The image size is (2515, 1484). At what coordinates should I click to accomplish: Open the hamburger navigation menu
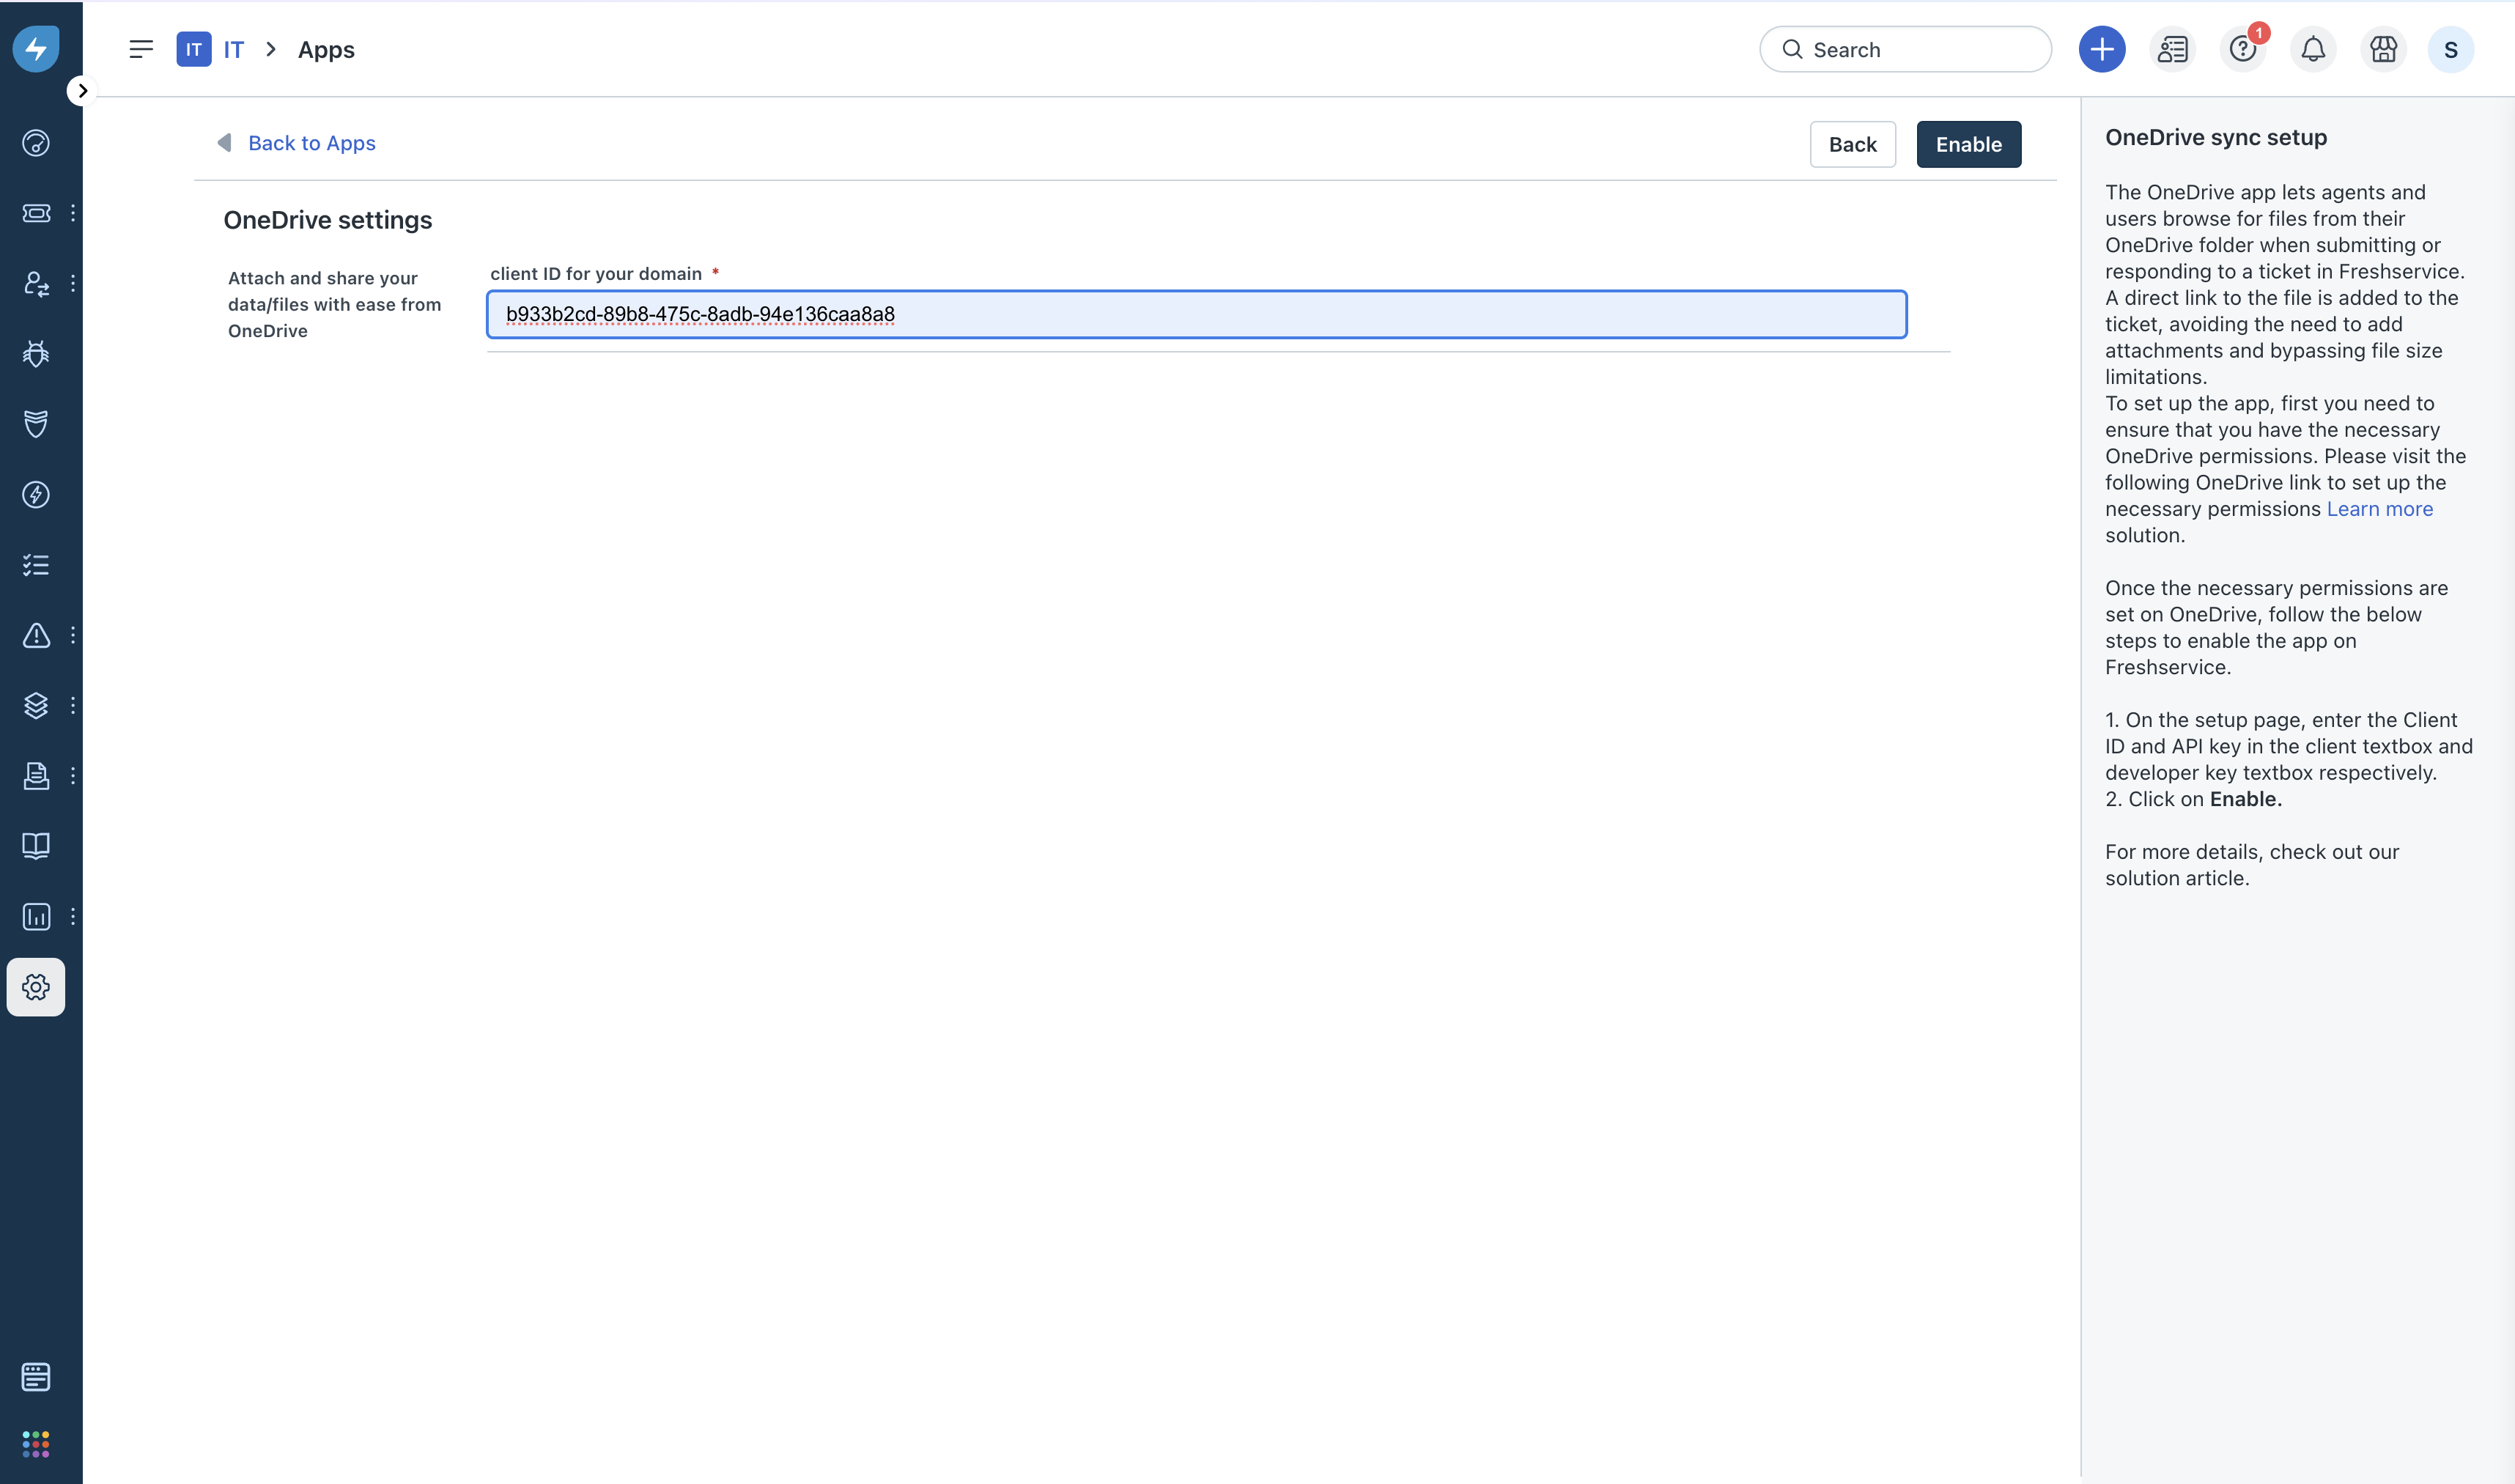(x=141, y=49)
